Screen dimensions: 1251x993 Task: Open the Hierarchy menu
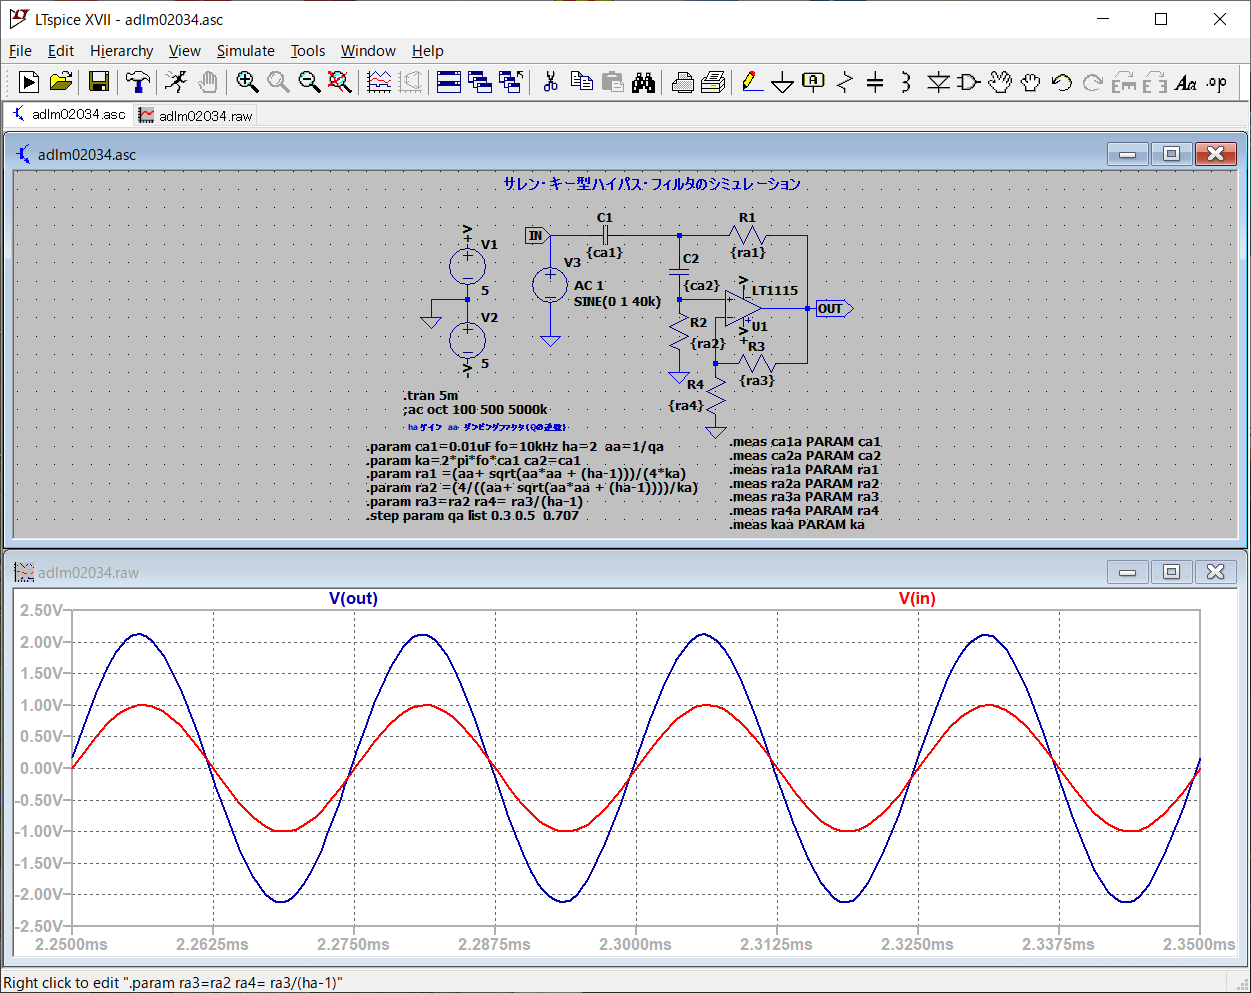click(121, 51)
